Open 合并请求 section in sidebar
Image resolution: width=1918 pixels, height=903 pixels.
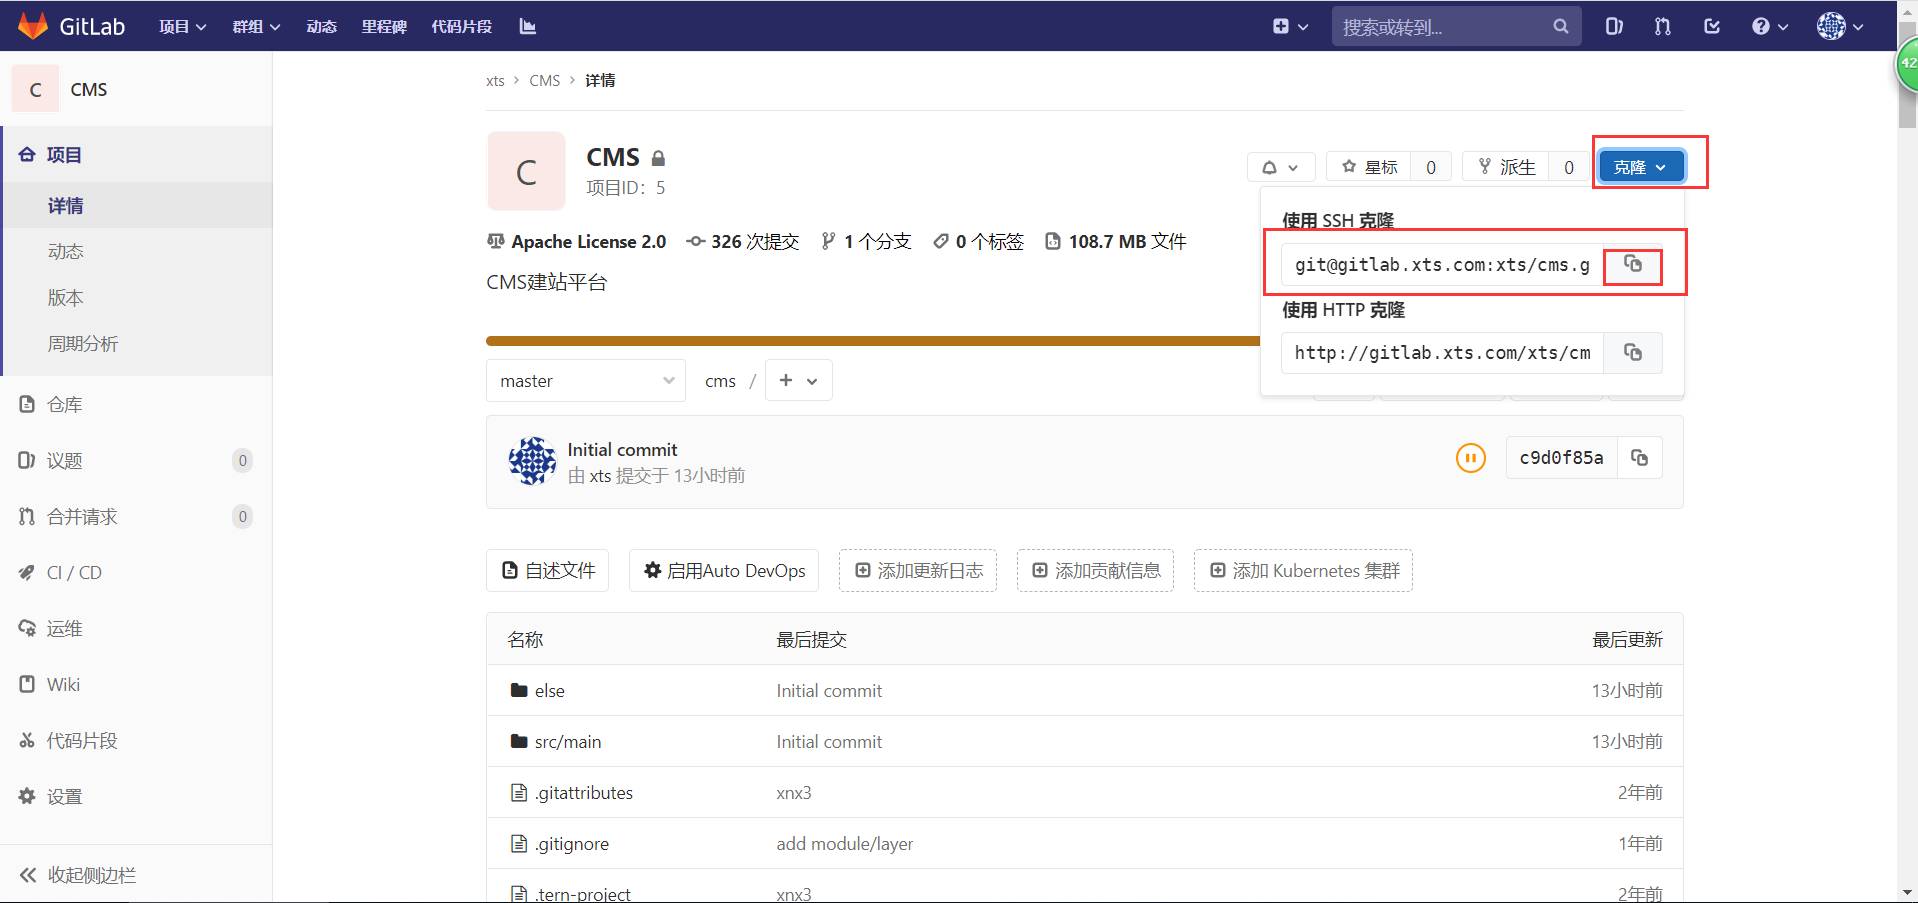(x=136, y=516)
